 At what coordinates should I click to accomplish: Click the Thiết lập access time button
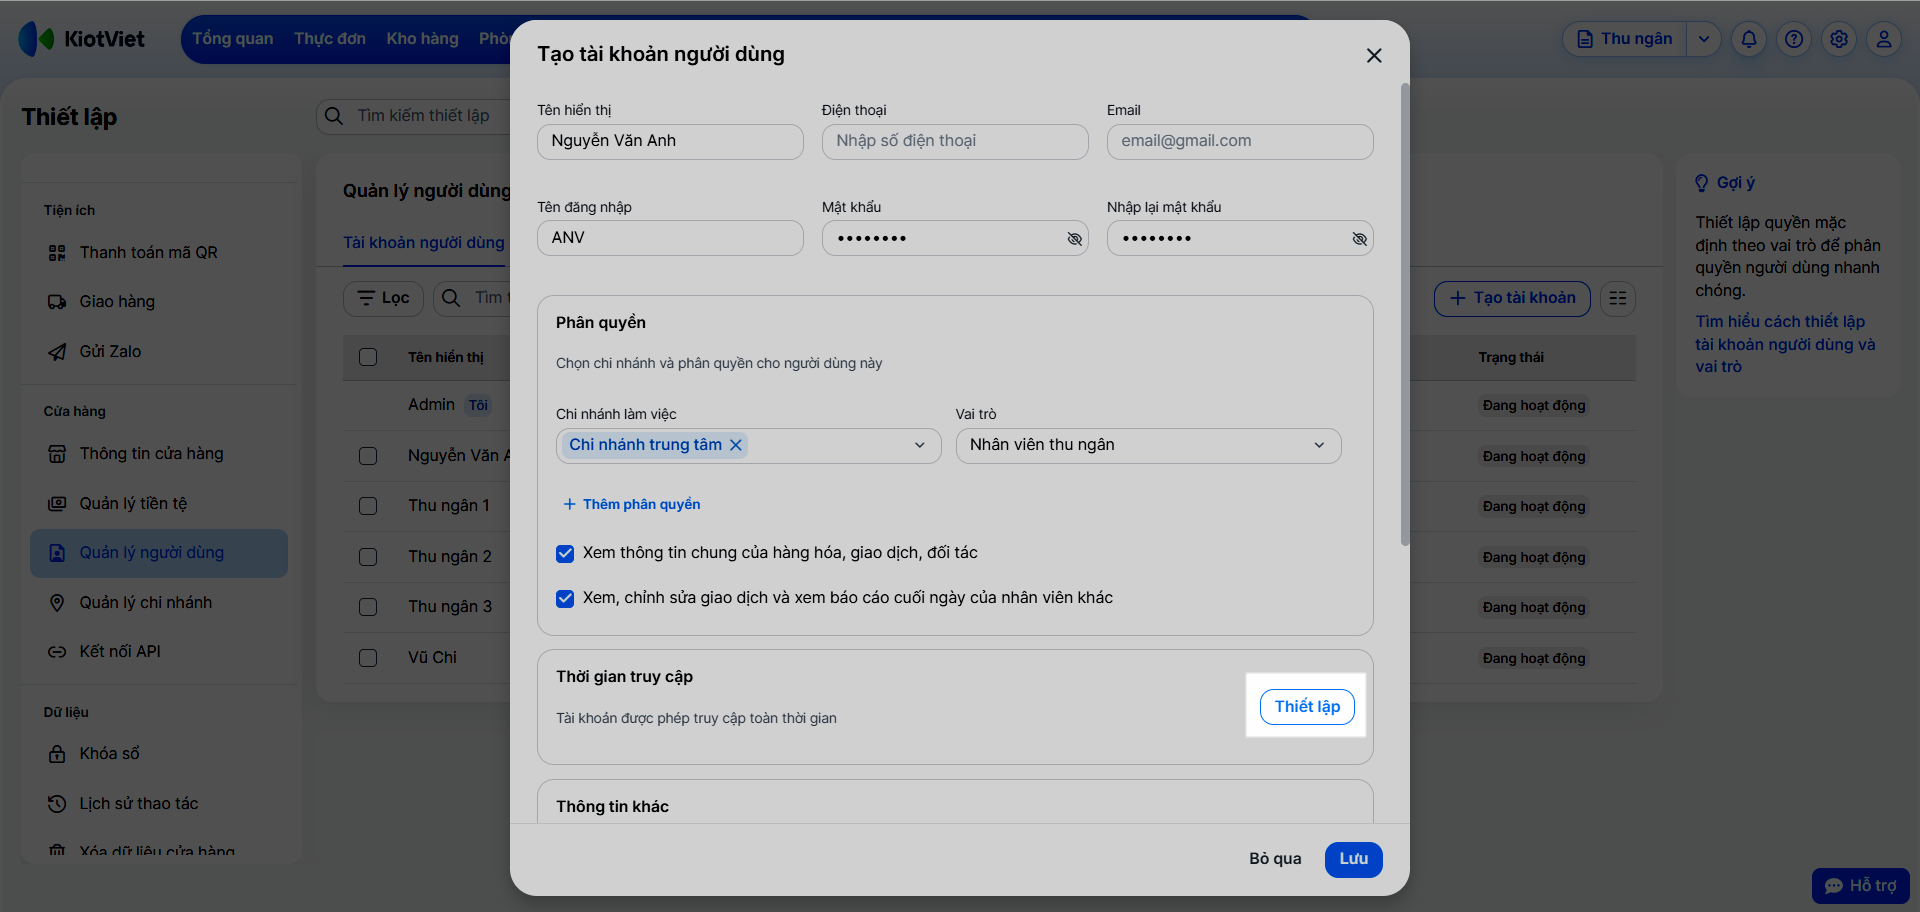pos(1307,707)
